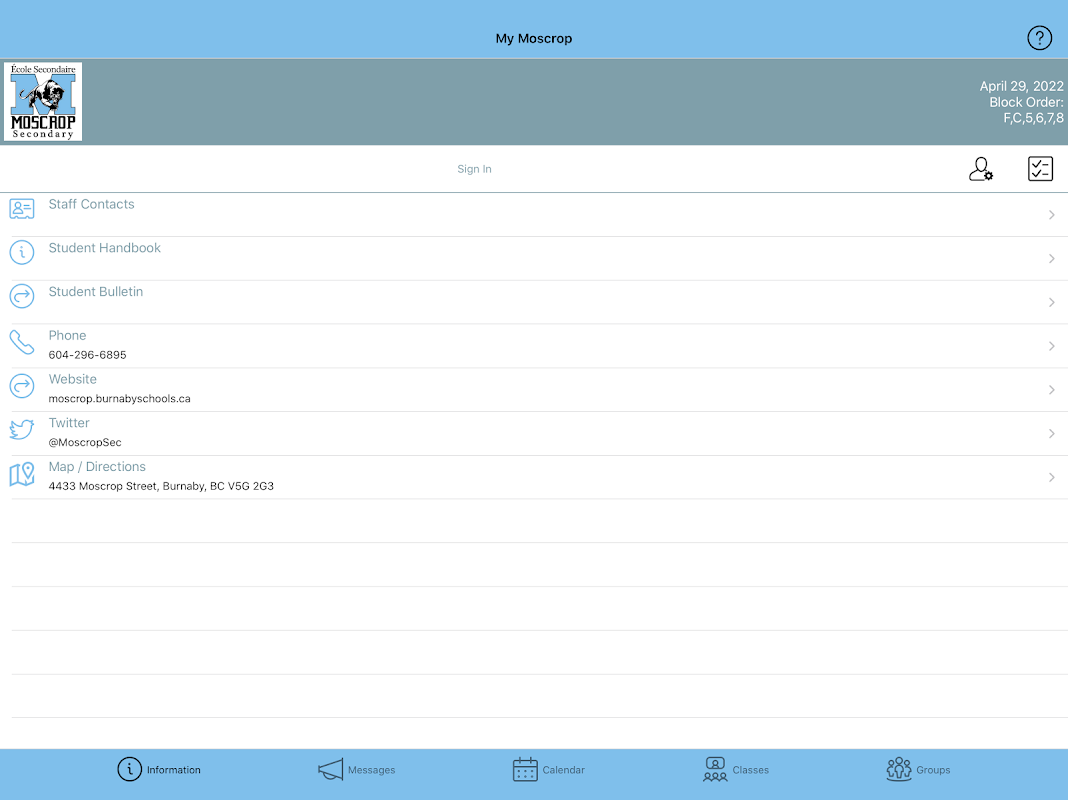
Task: Click the Information tab icon
Action: (129, 769)
